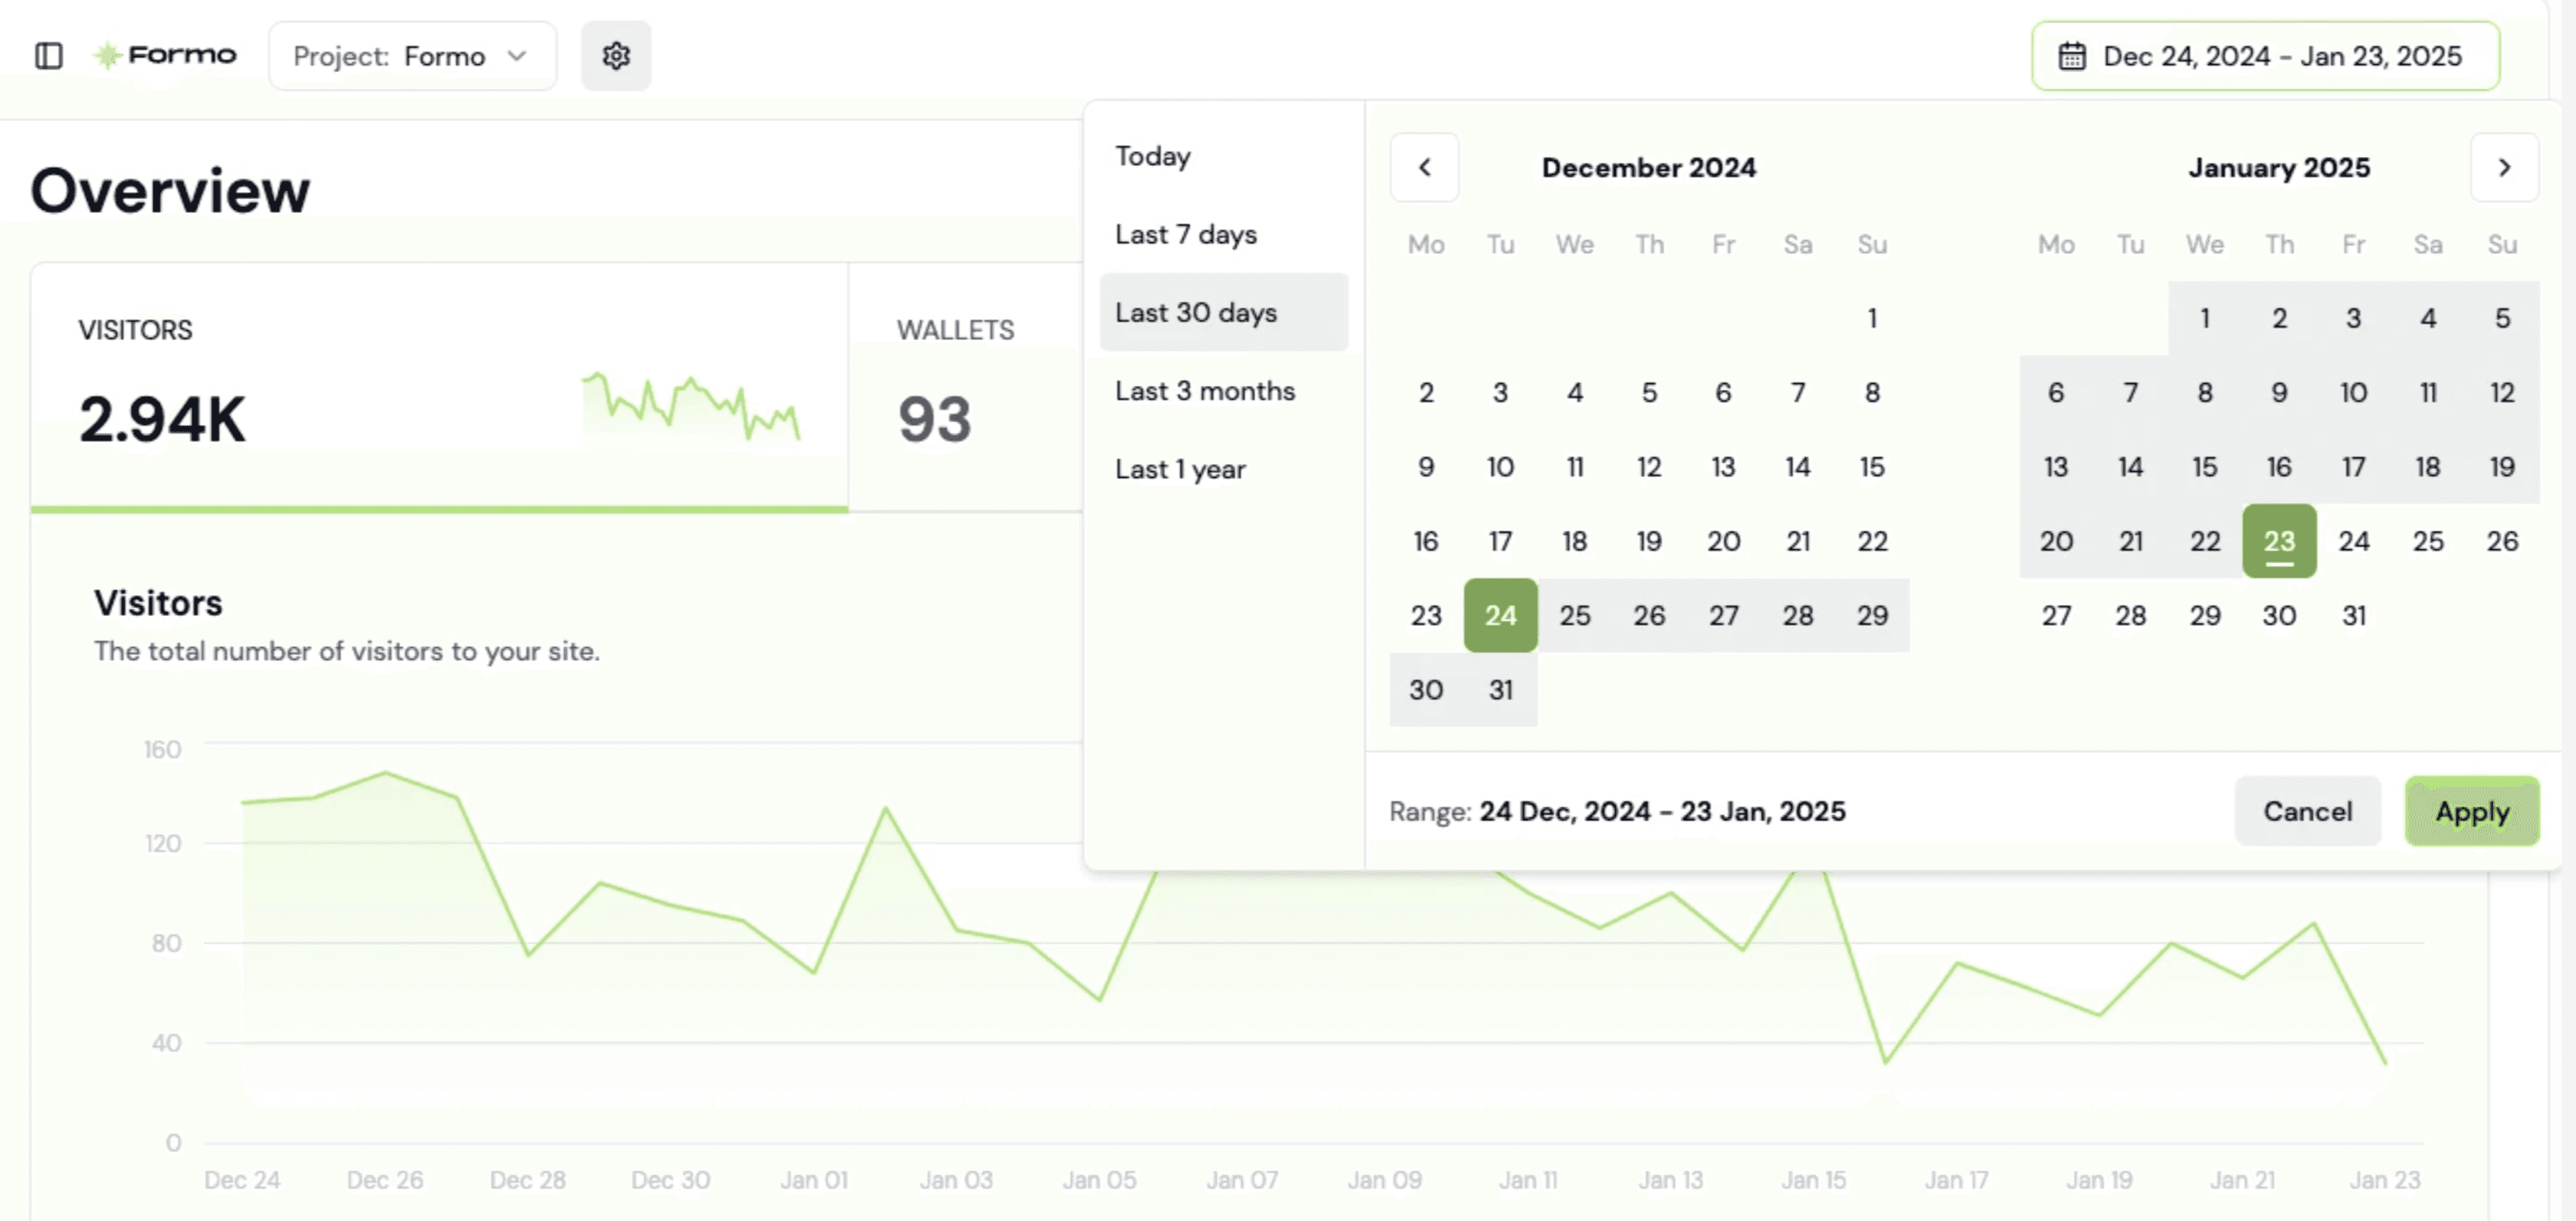Choose December 20 in the calendar
2576x1221 pixels.
1723,541
